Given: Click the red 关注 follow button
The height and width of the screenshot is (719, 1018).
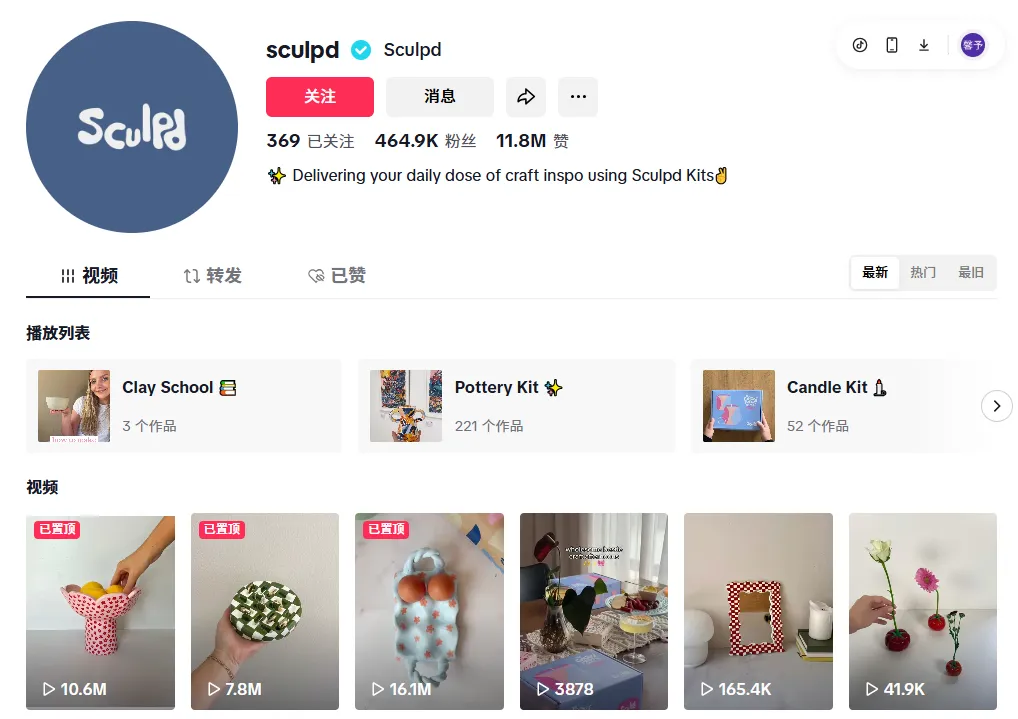Looking at the screenshot, I should click(x=319, y=97).
